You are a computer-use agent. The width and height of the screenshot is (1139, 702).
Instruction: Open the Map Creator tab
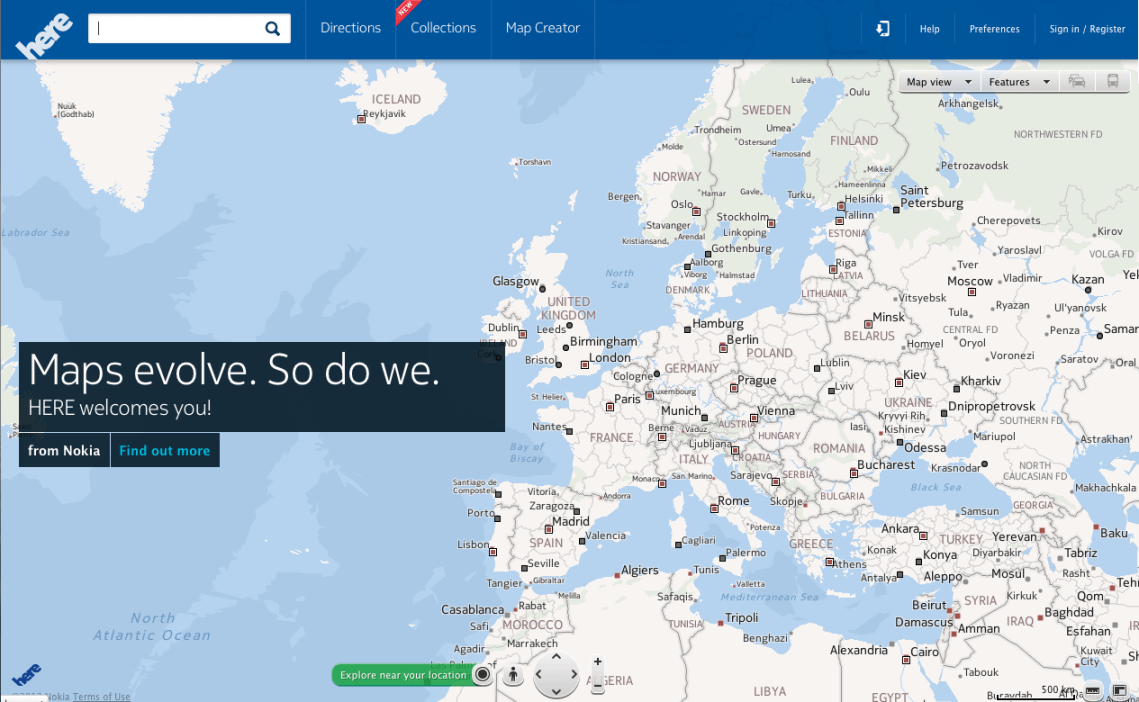coord(542,28)
